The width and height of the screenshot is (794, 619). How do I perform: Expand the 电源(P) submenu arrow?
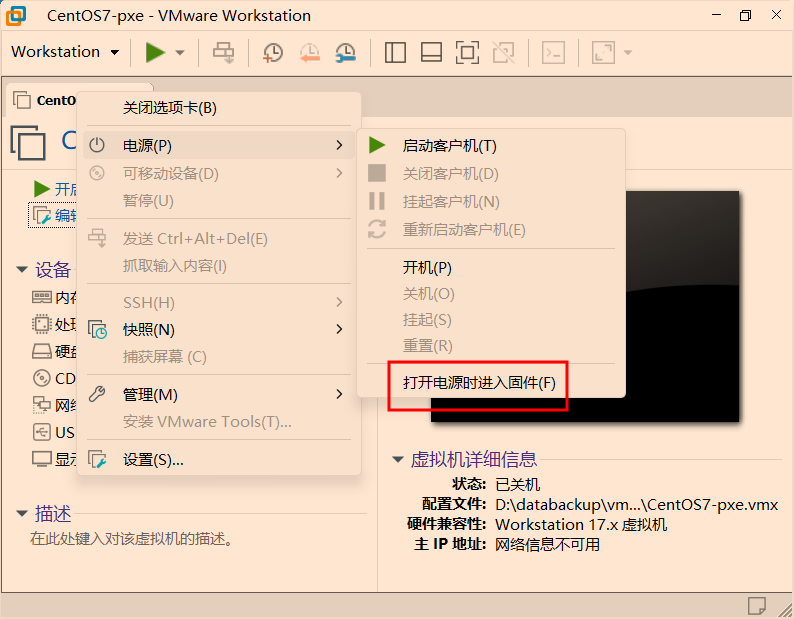coord(339,145)
